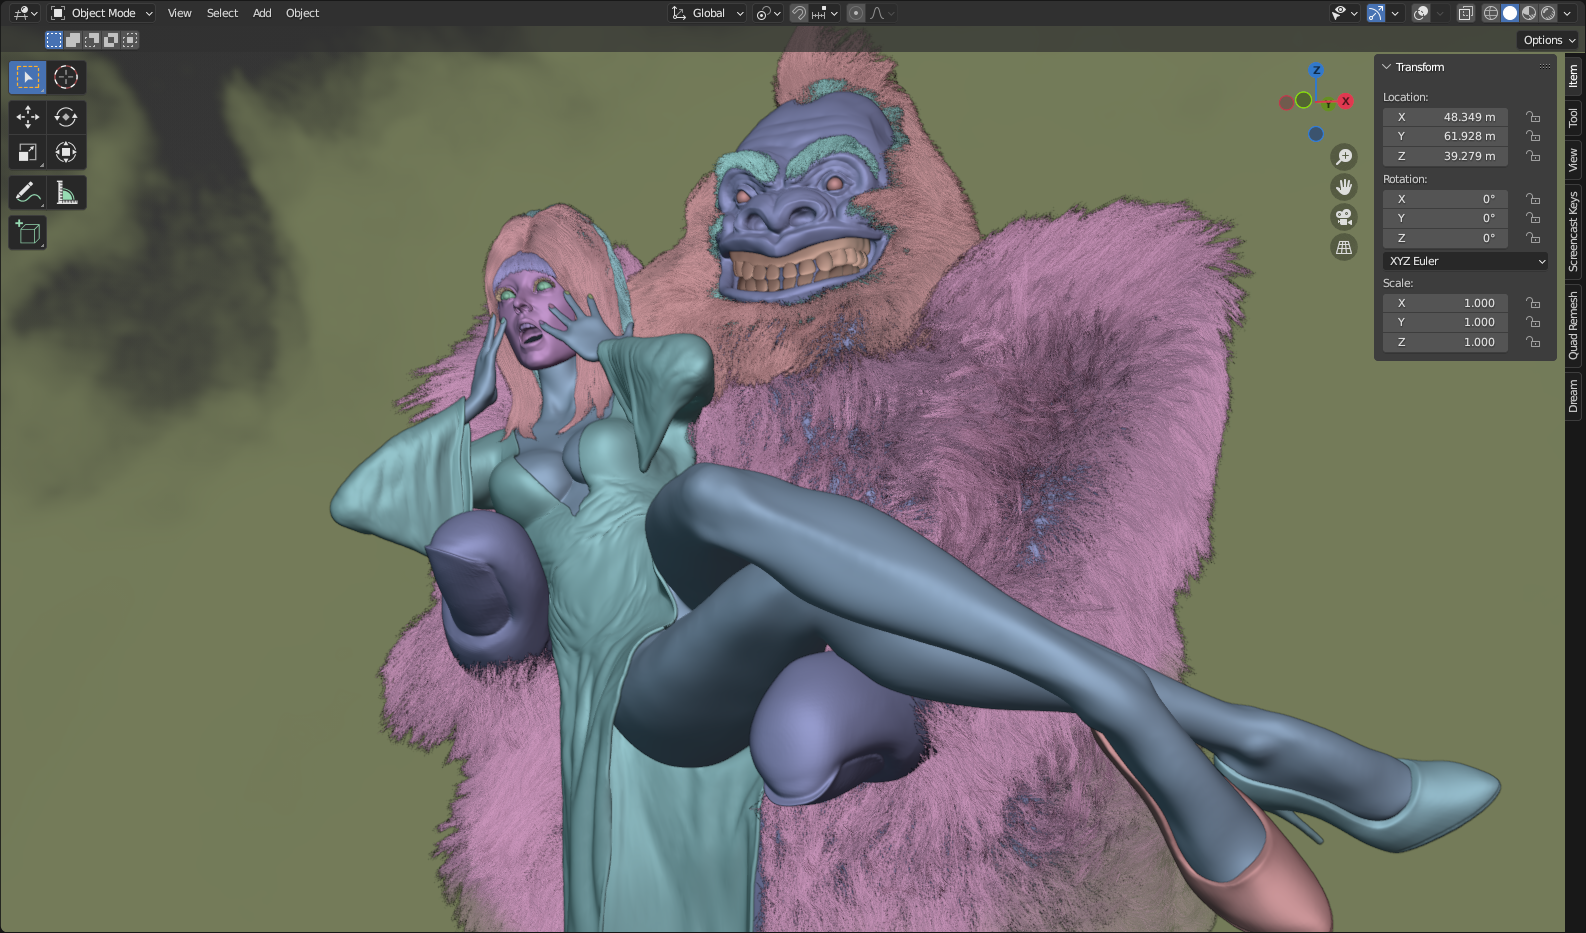Click the proportional falloff curve icon
This screenshot has height=933, width=1586.
881,13
